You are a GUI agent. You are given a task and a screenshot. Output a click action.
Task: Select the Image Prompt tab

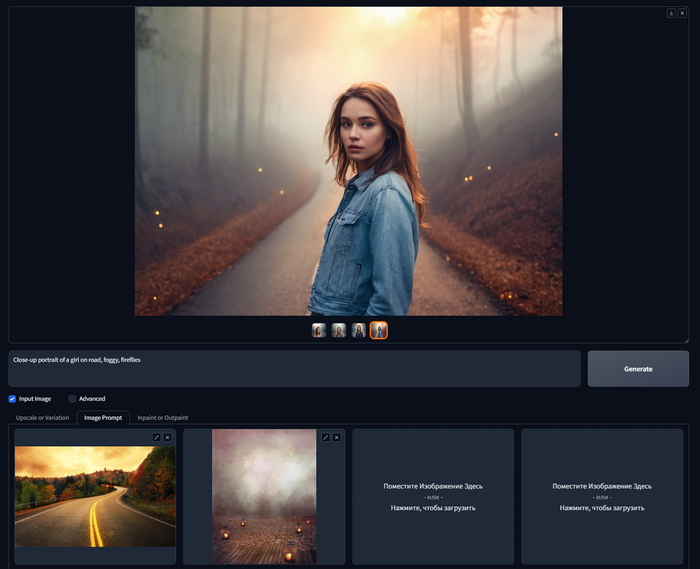[x=103, y=418]
